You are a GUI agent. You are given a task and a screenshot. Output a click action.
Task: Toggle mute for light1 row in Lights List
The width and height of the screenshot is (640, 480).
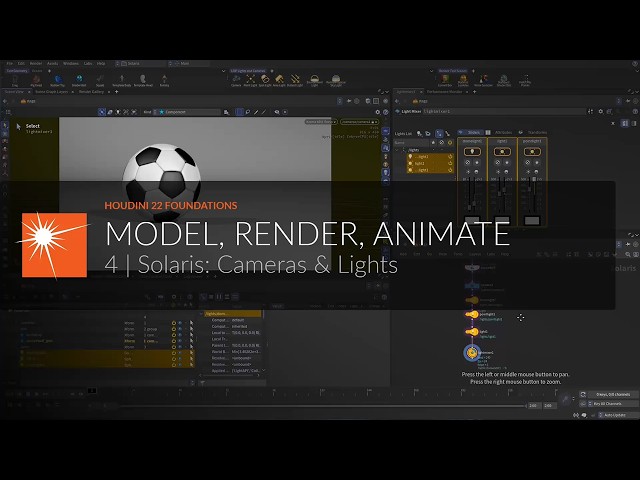click(450, 163)
